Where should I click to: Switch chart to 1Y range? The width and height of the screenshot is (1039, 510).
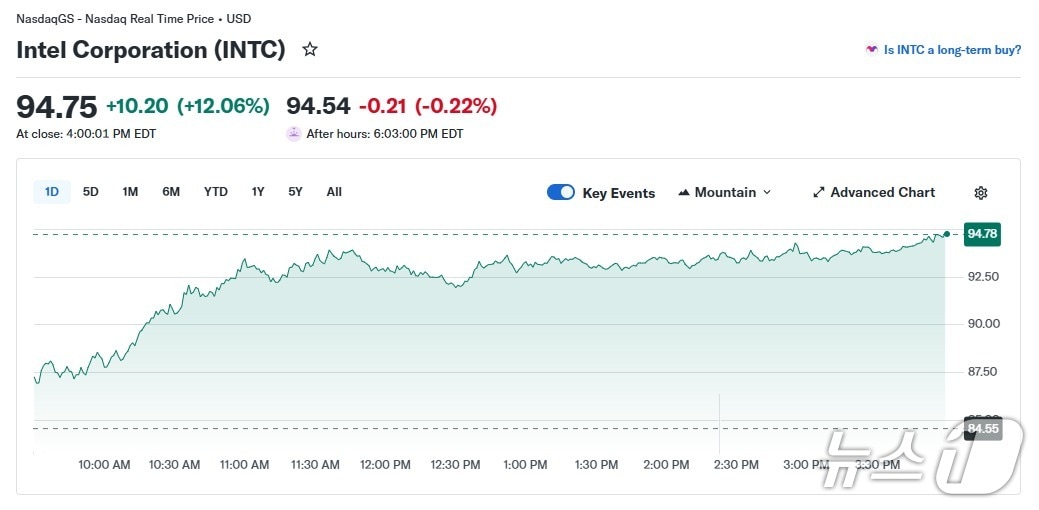click(258, 192)
